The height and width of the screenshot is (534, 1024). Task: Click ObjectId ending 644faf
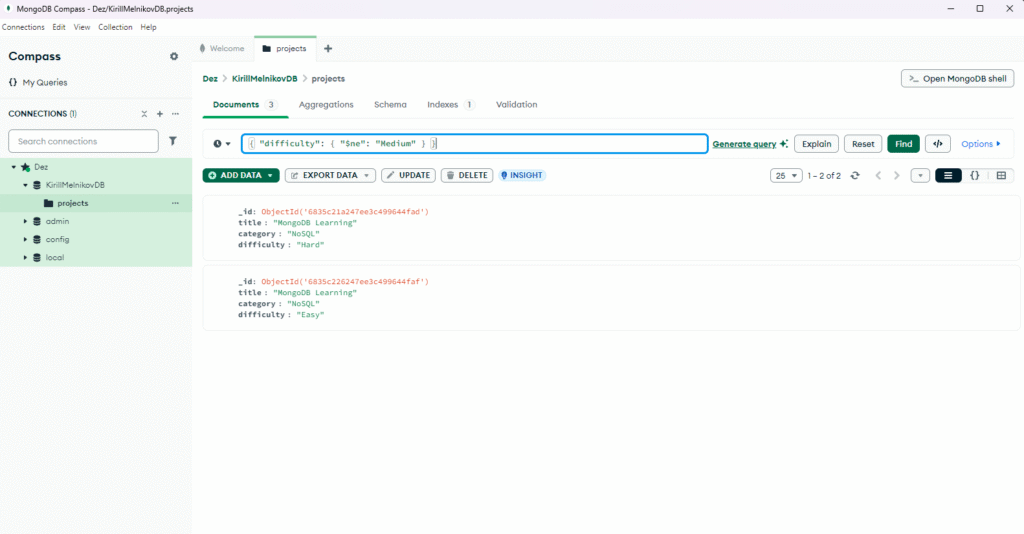click(x=345, y=281)
